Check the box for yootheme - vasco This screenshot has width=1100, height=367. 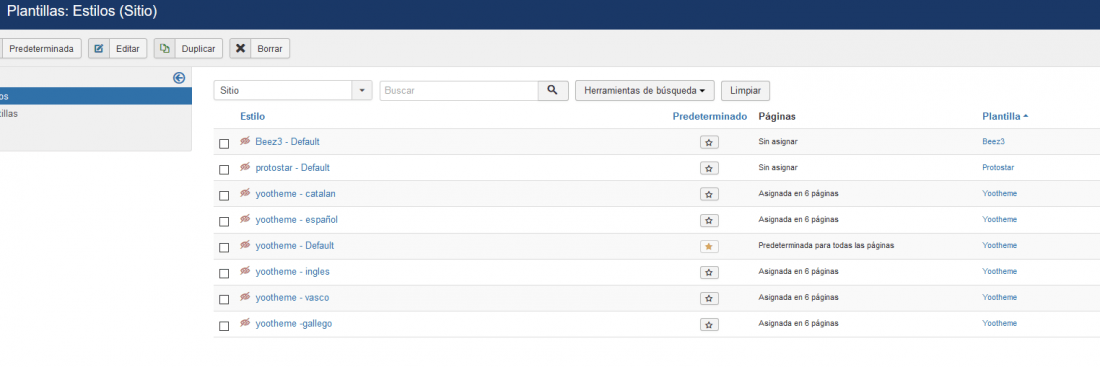coord(224,300)
